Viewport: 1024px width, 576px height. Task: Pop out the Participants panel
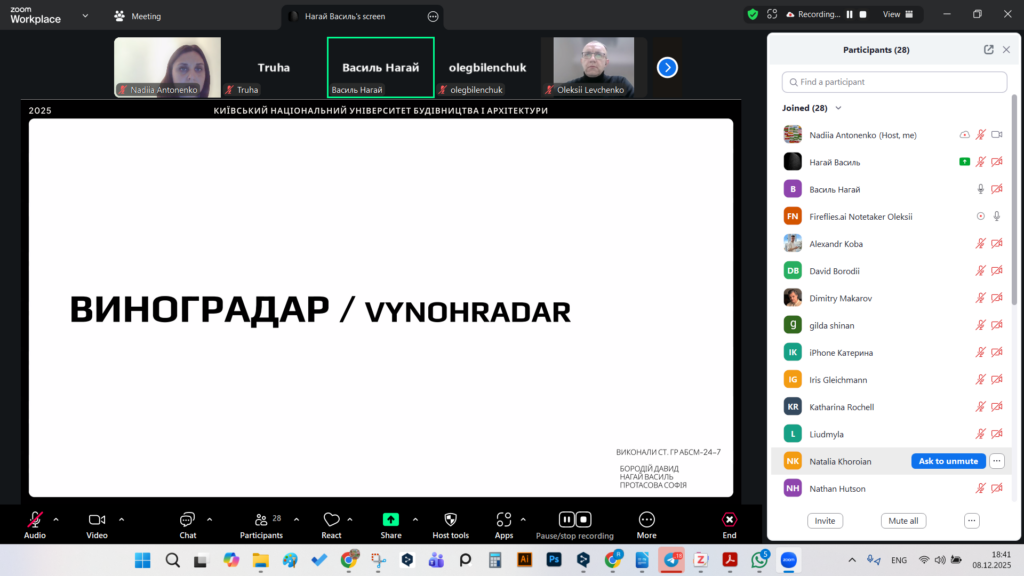pyautogui.click(x=989, y=49)
